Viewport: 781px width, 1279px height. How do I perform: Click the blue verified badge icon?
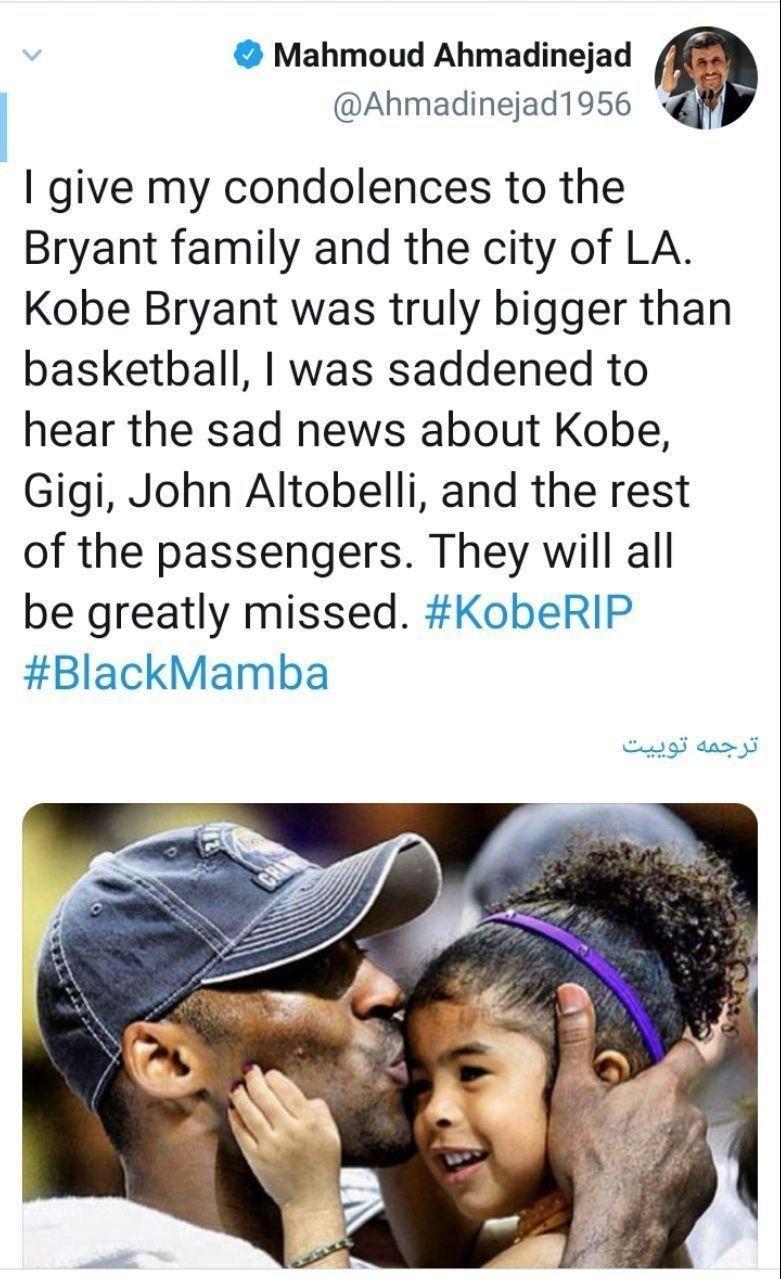click(248, 57)
